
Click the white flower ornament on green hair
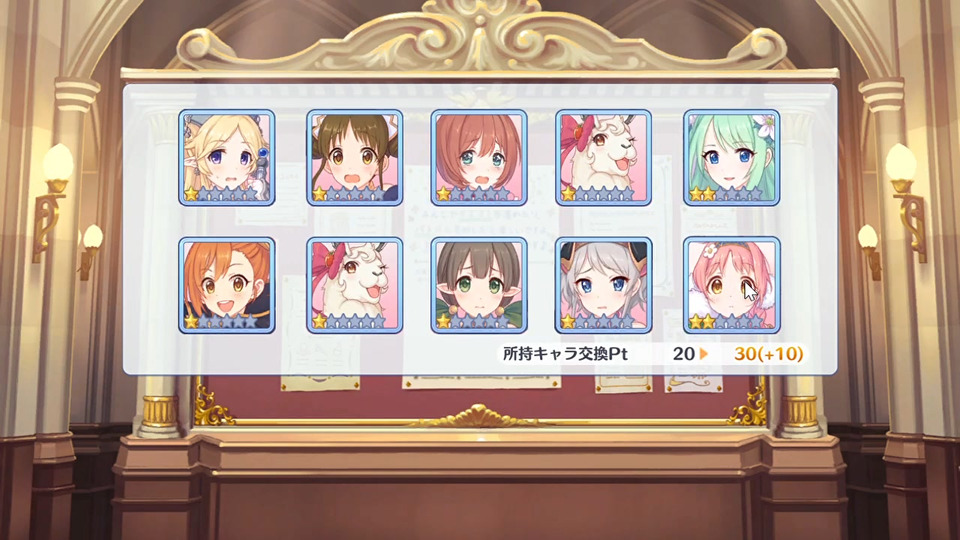pyautogui.click(x=765, y=127)
